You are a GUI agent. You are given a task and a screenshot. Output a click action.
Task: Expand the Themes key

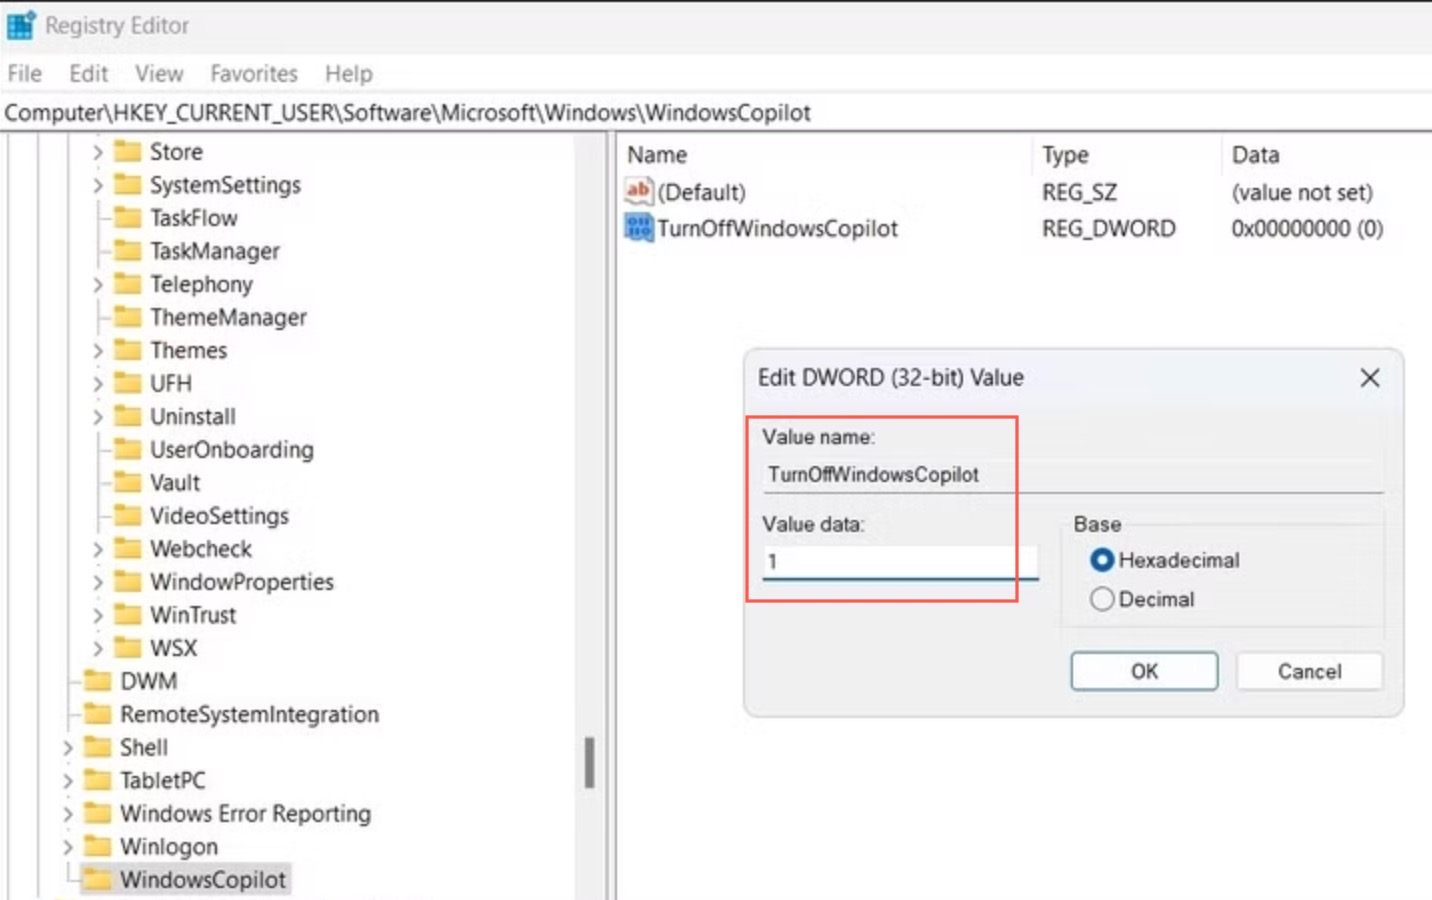(x=97, y=350)
